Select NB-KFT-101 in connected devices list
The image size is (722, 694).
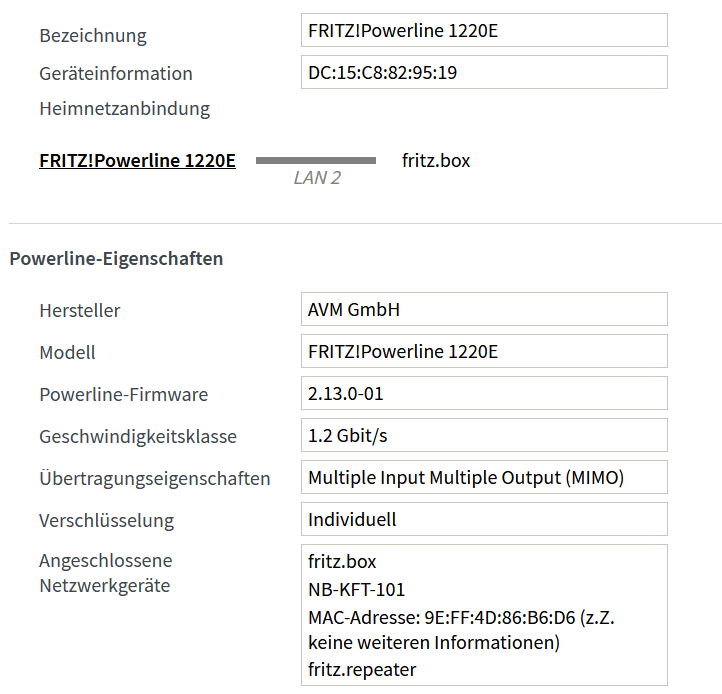357,589
